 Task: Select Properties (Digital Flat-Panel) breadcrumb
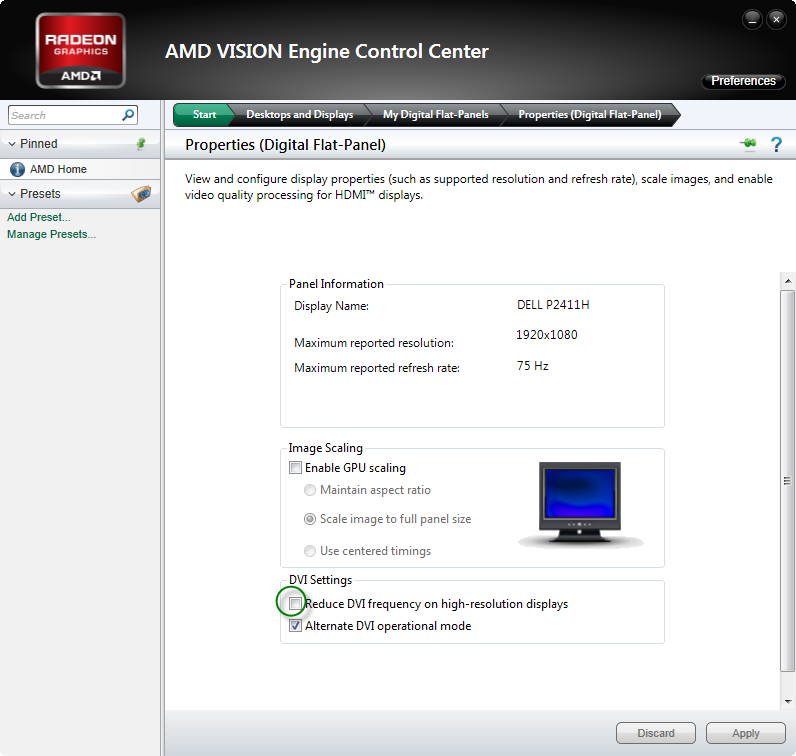[x=590, y=115]
